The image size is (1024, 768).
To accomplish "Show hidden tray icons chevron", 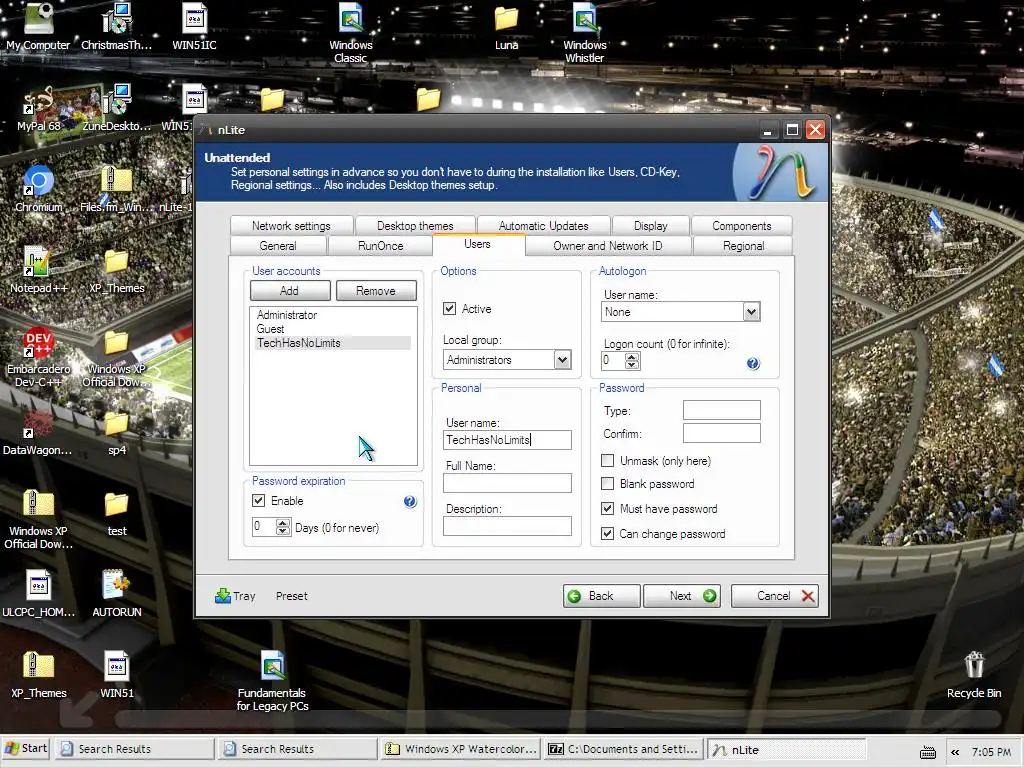I will click(x=955, y=752).
